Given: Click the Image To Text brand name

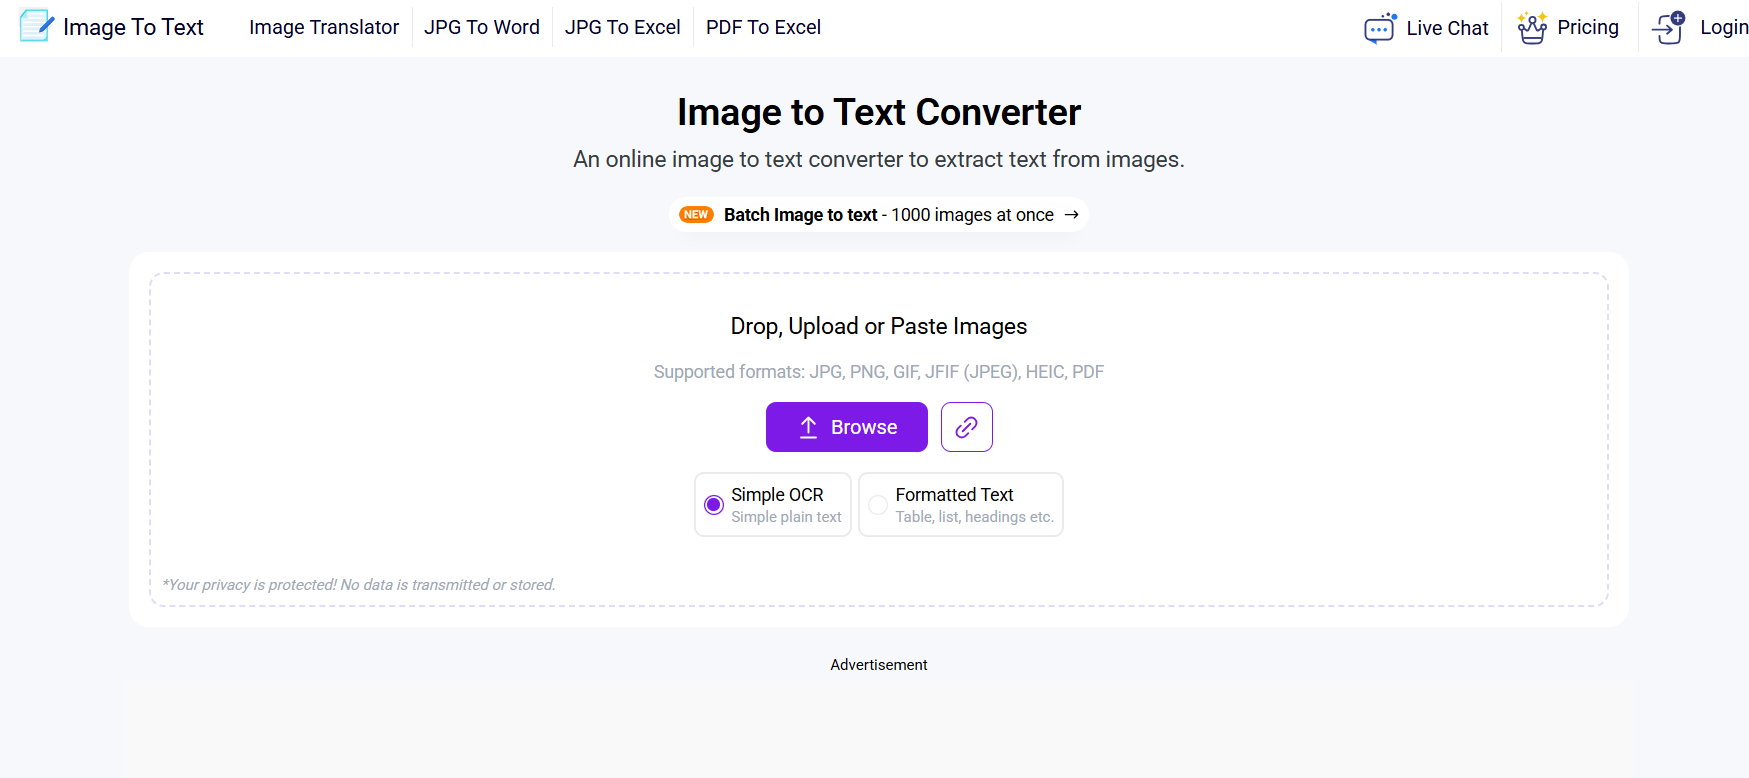Looking at the screenshot, I should tap(133, 27).
